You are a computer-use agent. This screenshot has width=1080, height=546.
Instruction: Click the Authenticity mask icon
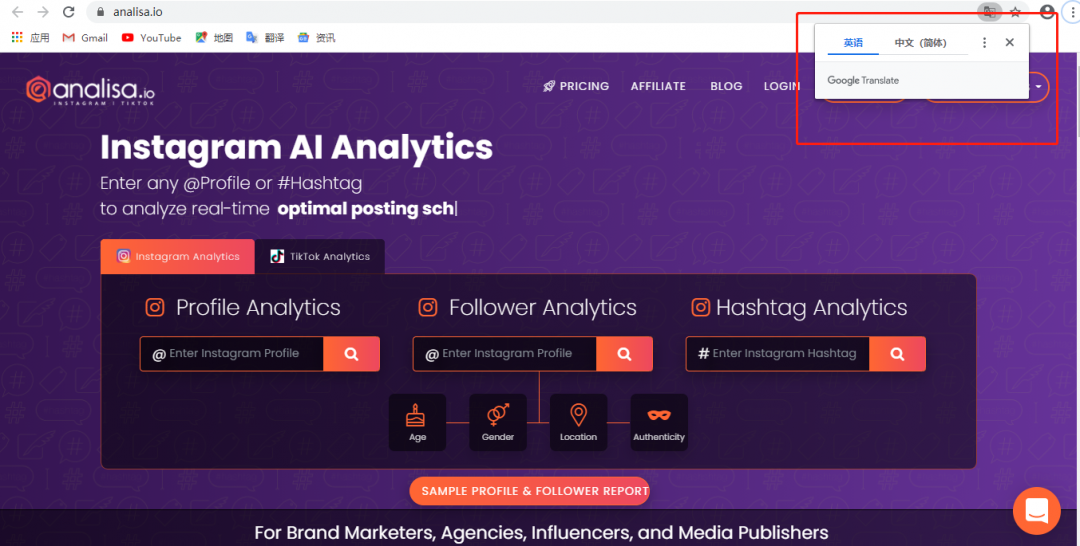coord(659,421)
